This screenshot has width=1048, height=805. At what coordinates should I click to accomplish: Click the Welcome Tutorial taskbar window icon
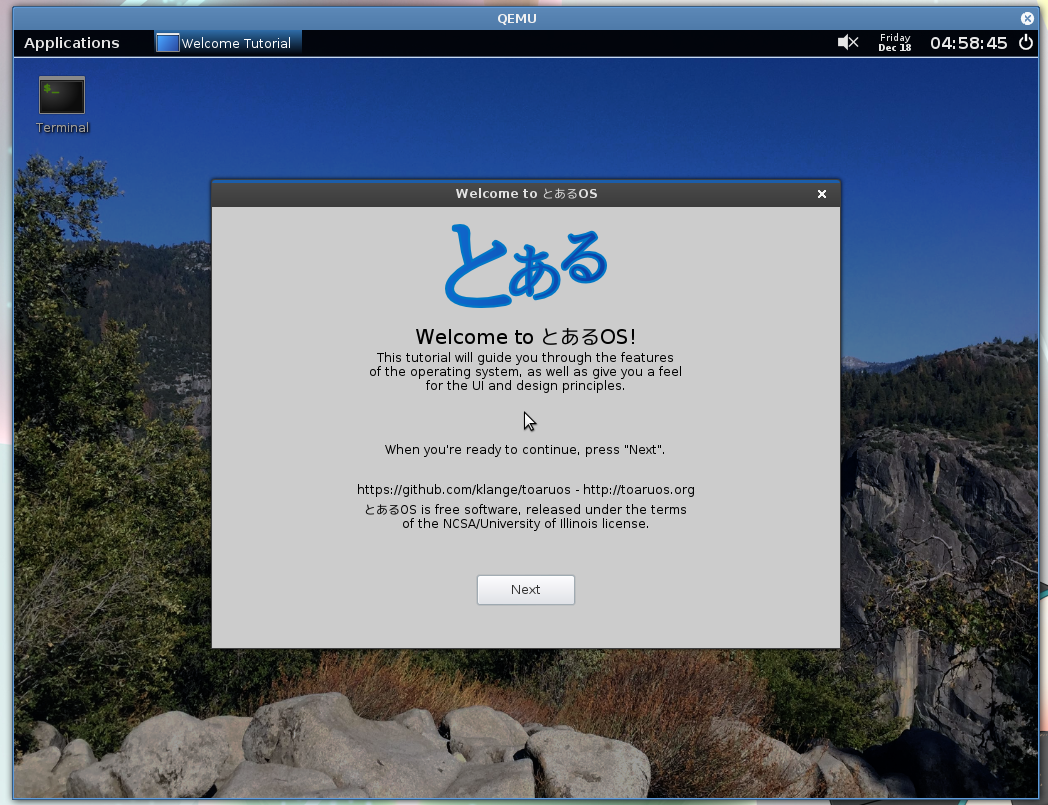[x=168, y=43]
